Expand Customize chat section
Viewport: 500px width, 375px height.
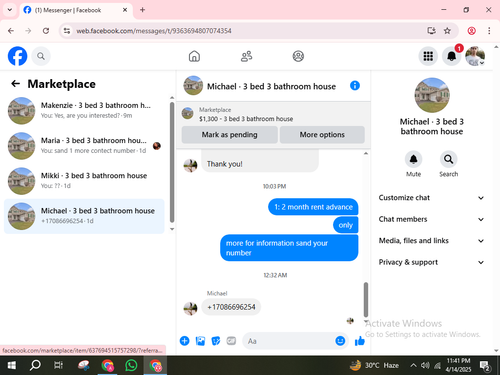(431, 198)
